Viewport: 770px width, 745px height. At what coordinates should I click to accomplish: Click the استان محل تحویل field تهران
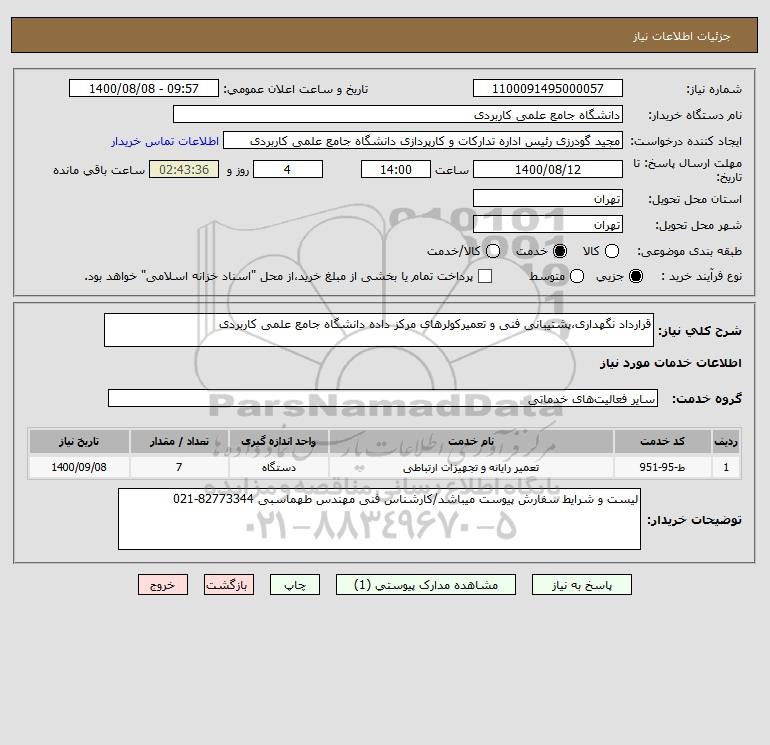(548, 198)
